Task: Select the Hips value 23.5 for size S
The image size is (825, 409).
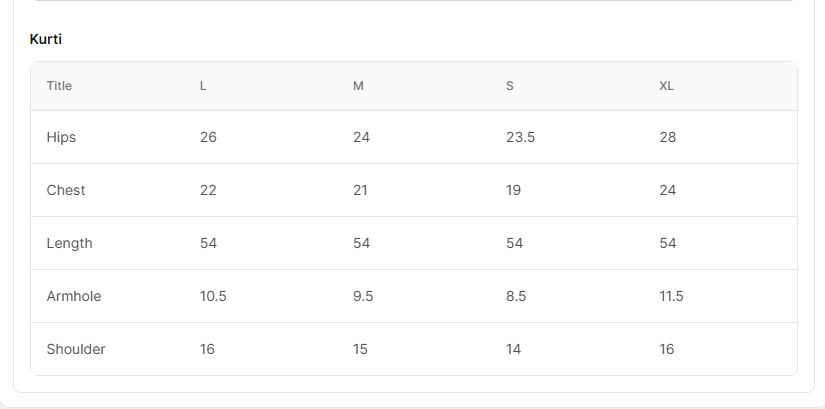Action: pos(520,137)
